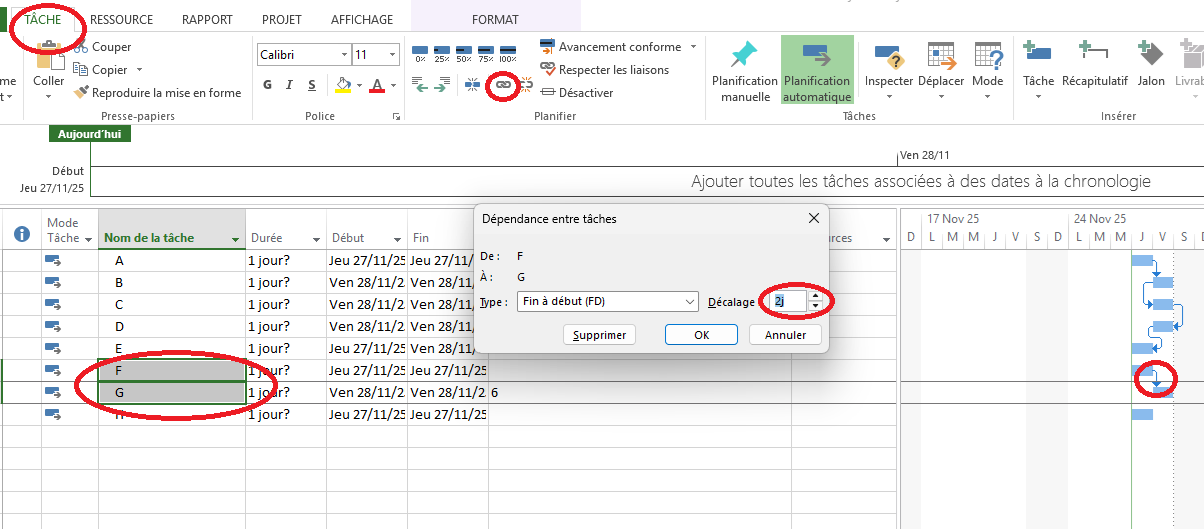Toggle bold G formatting
The image size is (1204, 529).
click(268, 85)
